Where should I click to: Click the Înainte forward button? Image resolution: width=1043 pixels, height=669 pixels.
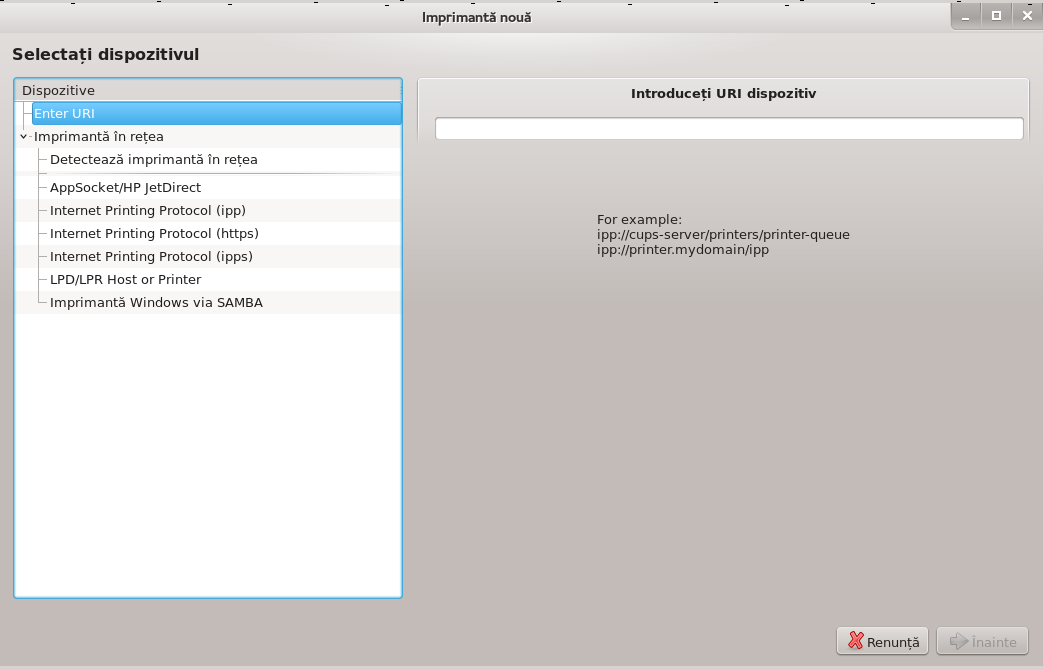(x=982, y=641)
